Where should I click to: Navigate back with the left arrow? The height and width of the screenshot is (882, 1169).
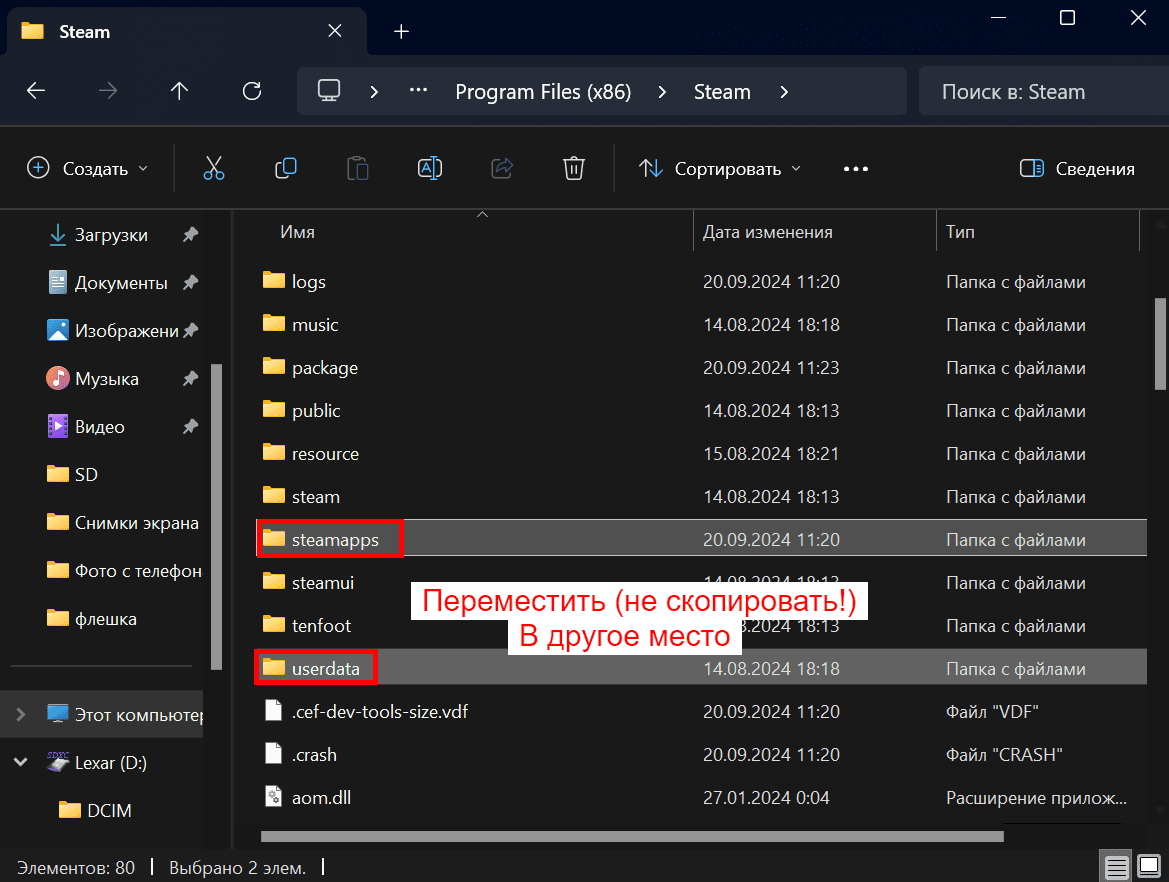(x=36, y=91)
